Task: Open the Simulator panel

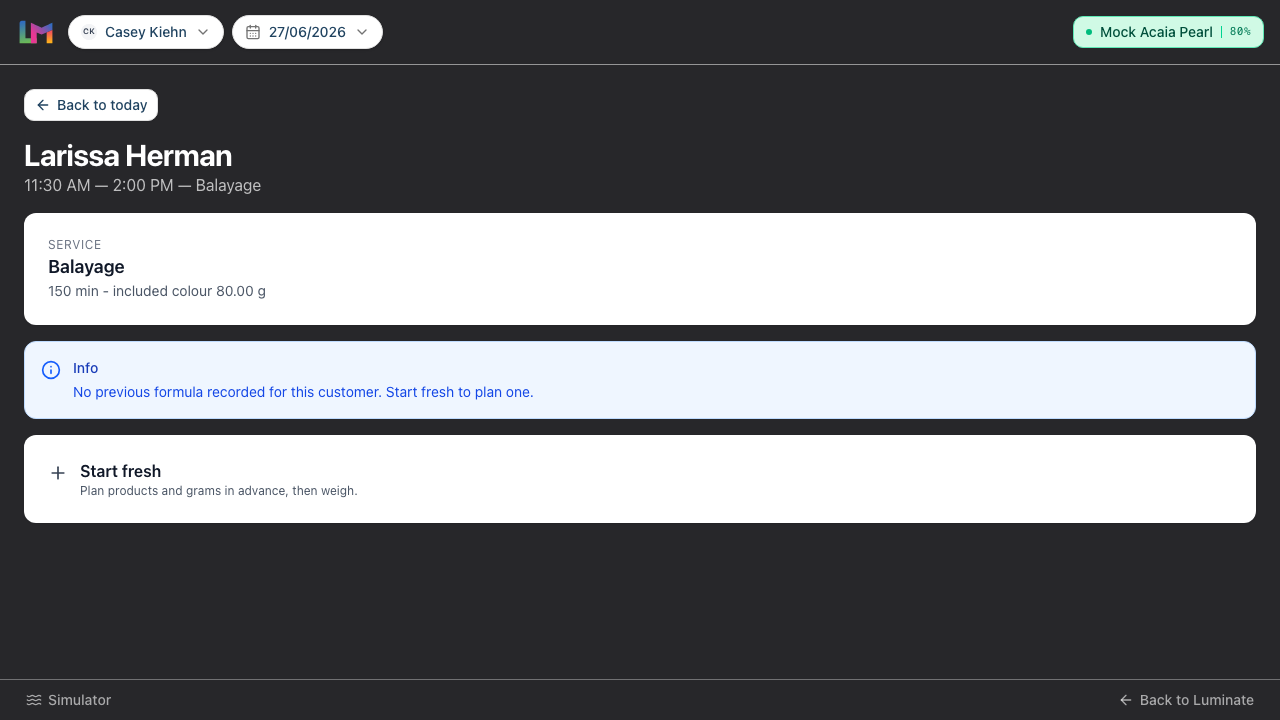Action: pyautogui.click(x=68, y=700)
